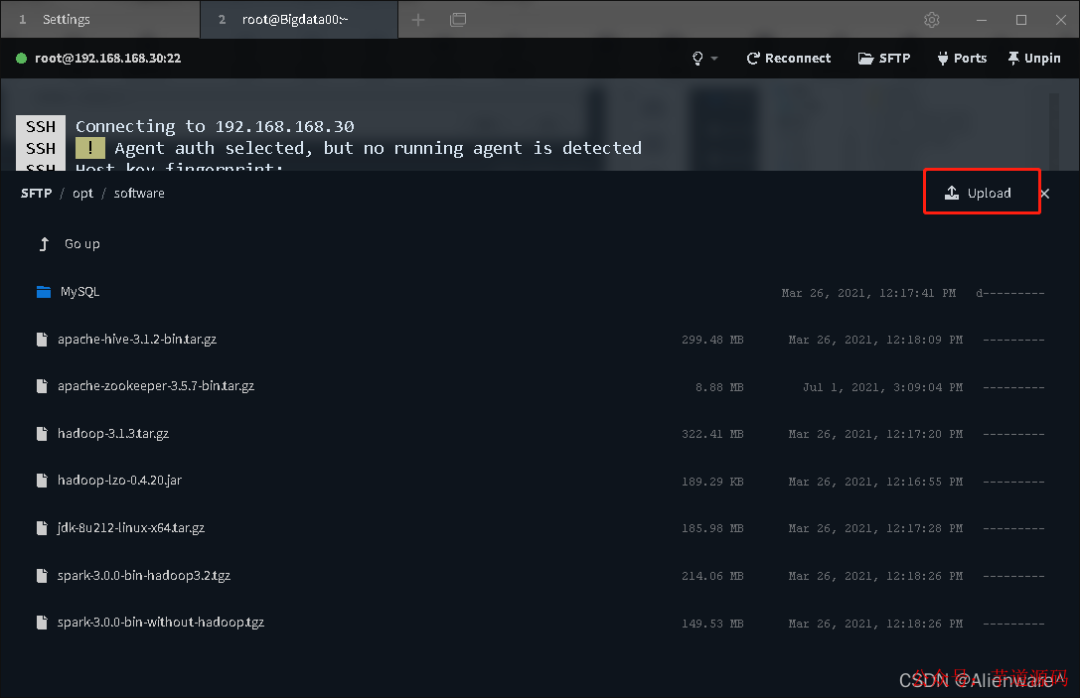Click the 189.29 KB size value
The width and height of the screenshot is (1080, 698).
(x=712, y=482)
